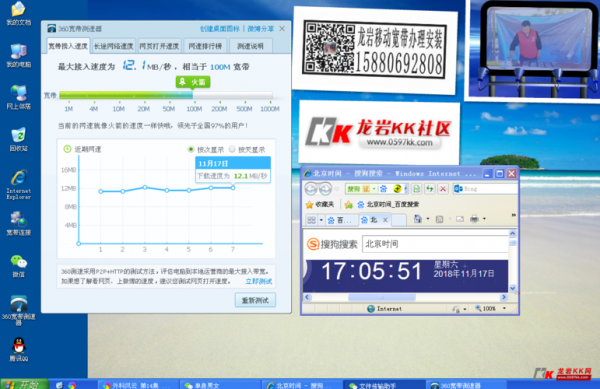This screenshot has width=600, height=389.
Task: Click the IE Back navigation button
Action: tap(311, 189)
